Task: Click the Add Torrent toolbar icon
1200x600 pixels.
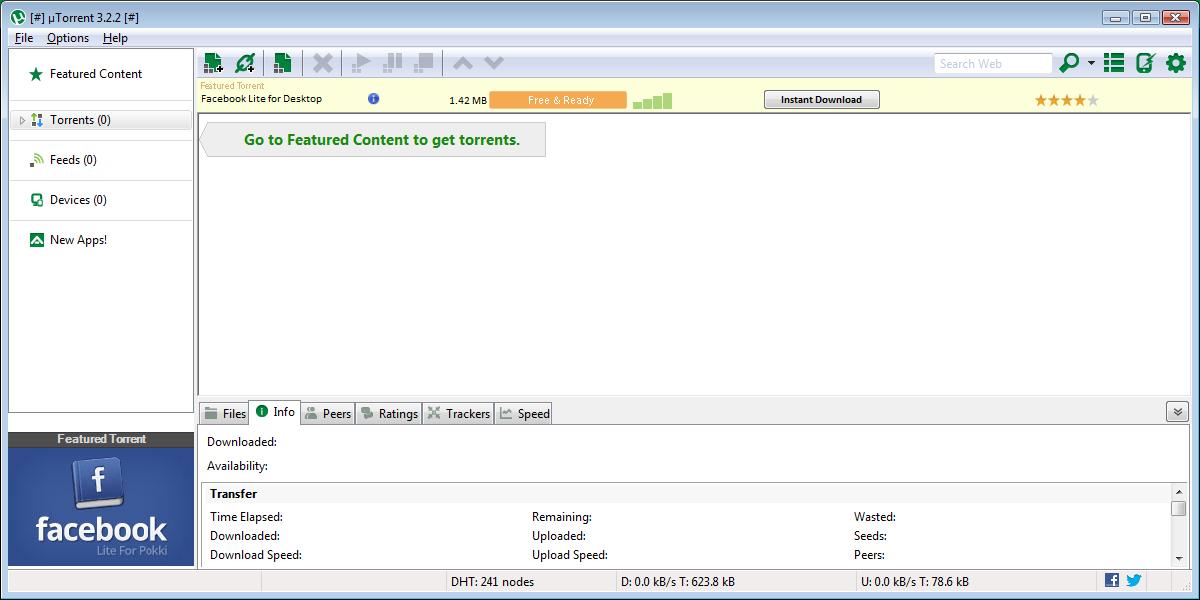Action: coord(213,63)
